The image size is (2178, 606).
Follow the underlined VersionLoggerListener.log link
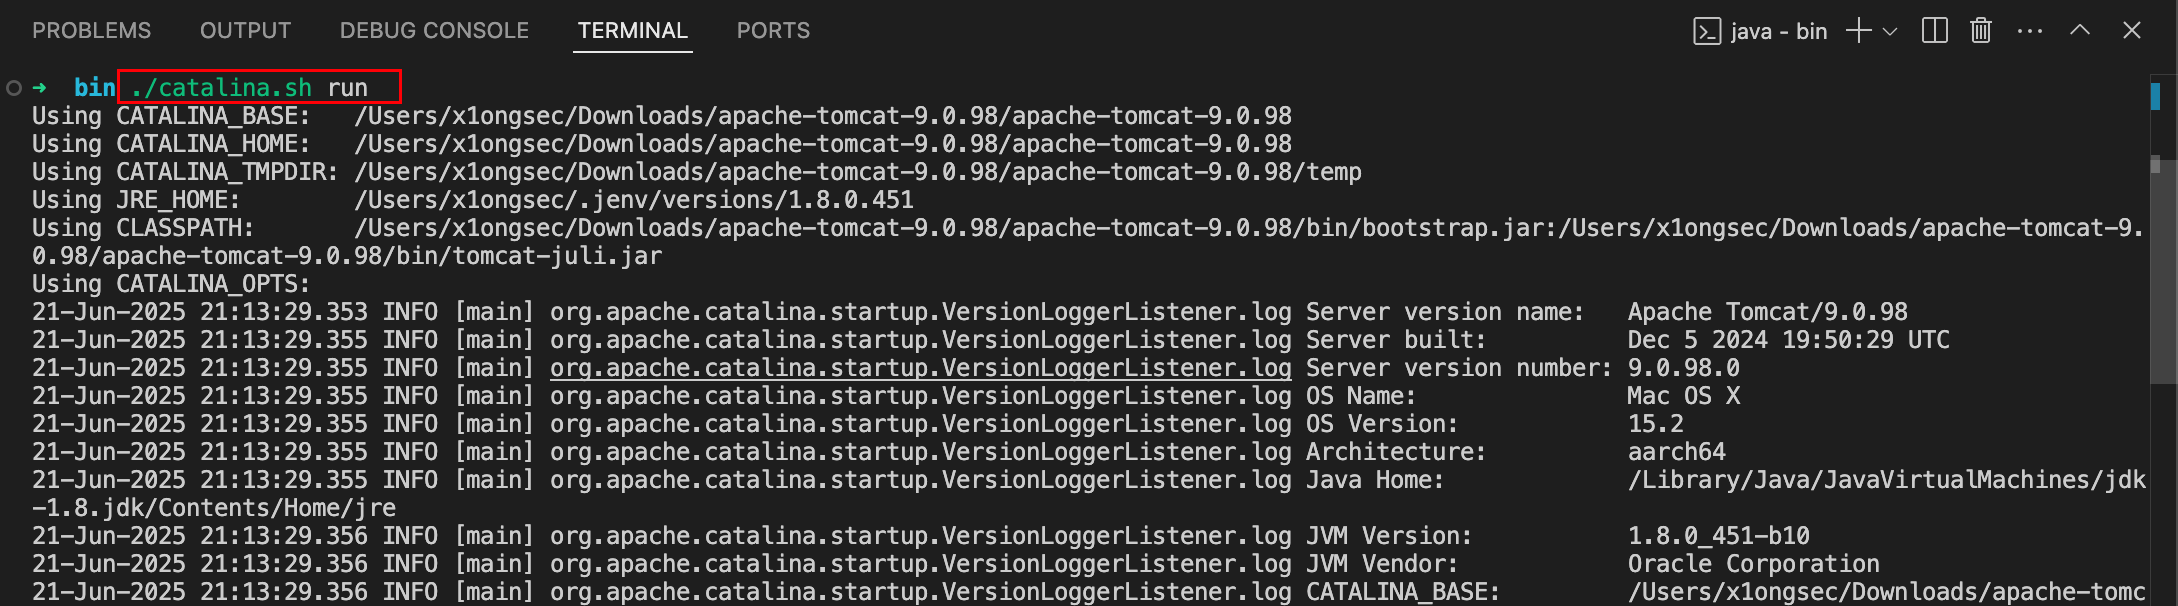click(920, 368)
